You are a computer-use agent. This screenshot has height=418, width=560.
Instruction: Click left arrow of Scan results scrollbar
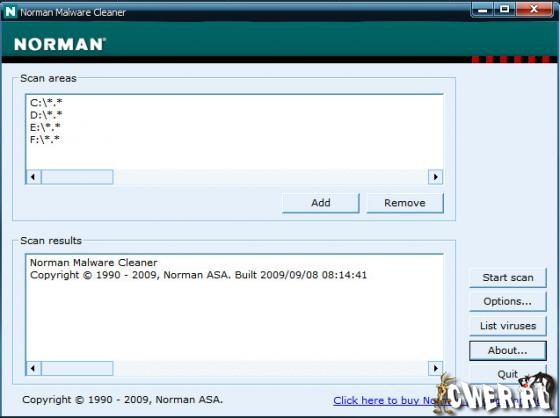click(x=34, y=368)
